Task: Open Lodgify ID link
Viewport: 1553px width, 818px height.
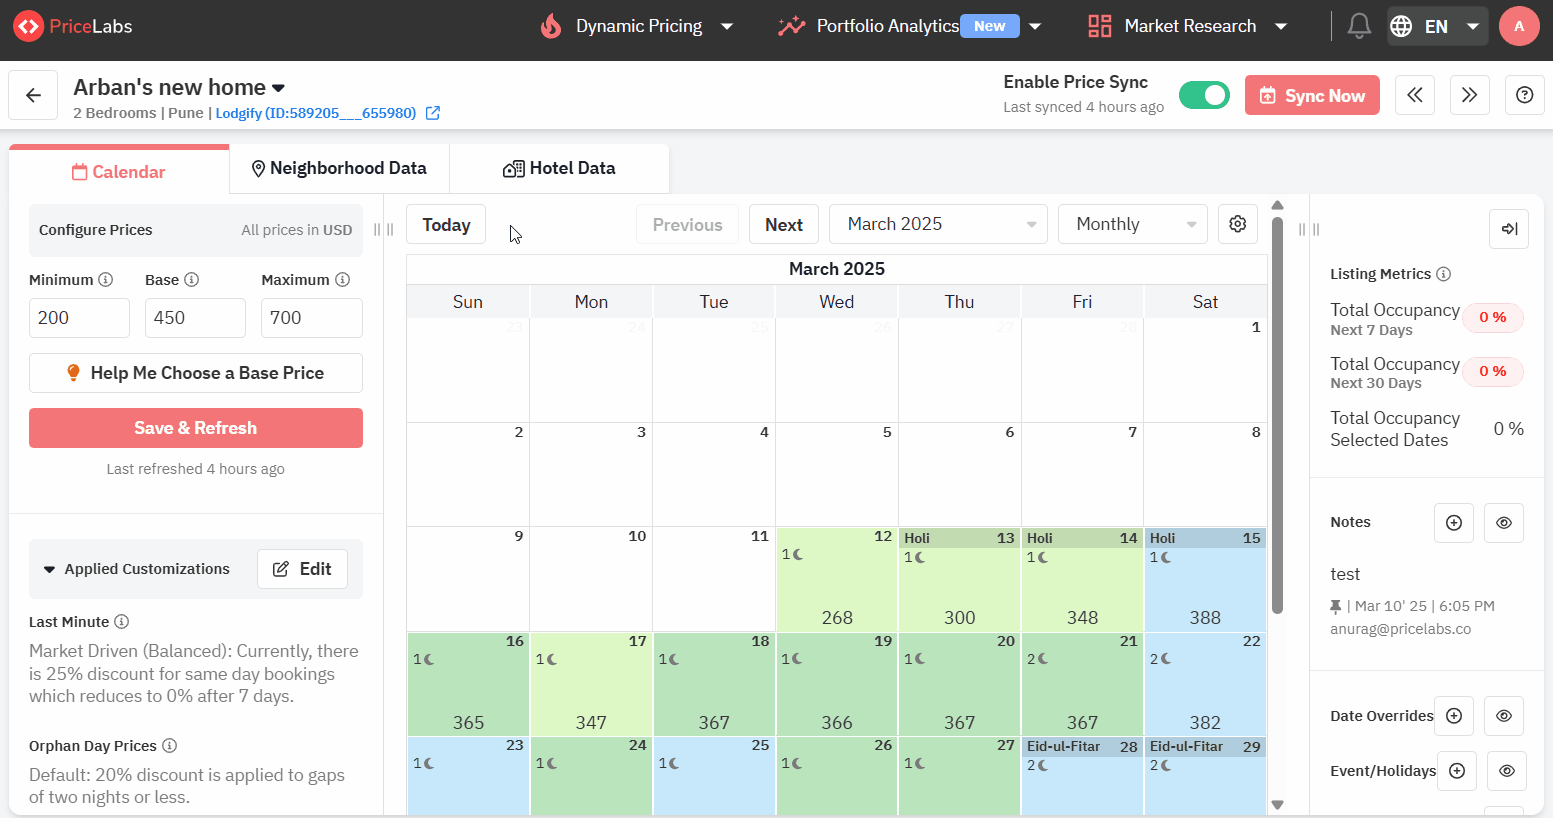Action: coord(316,113)
